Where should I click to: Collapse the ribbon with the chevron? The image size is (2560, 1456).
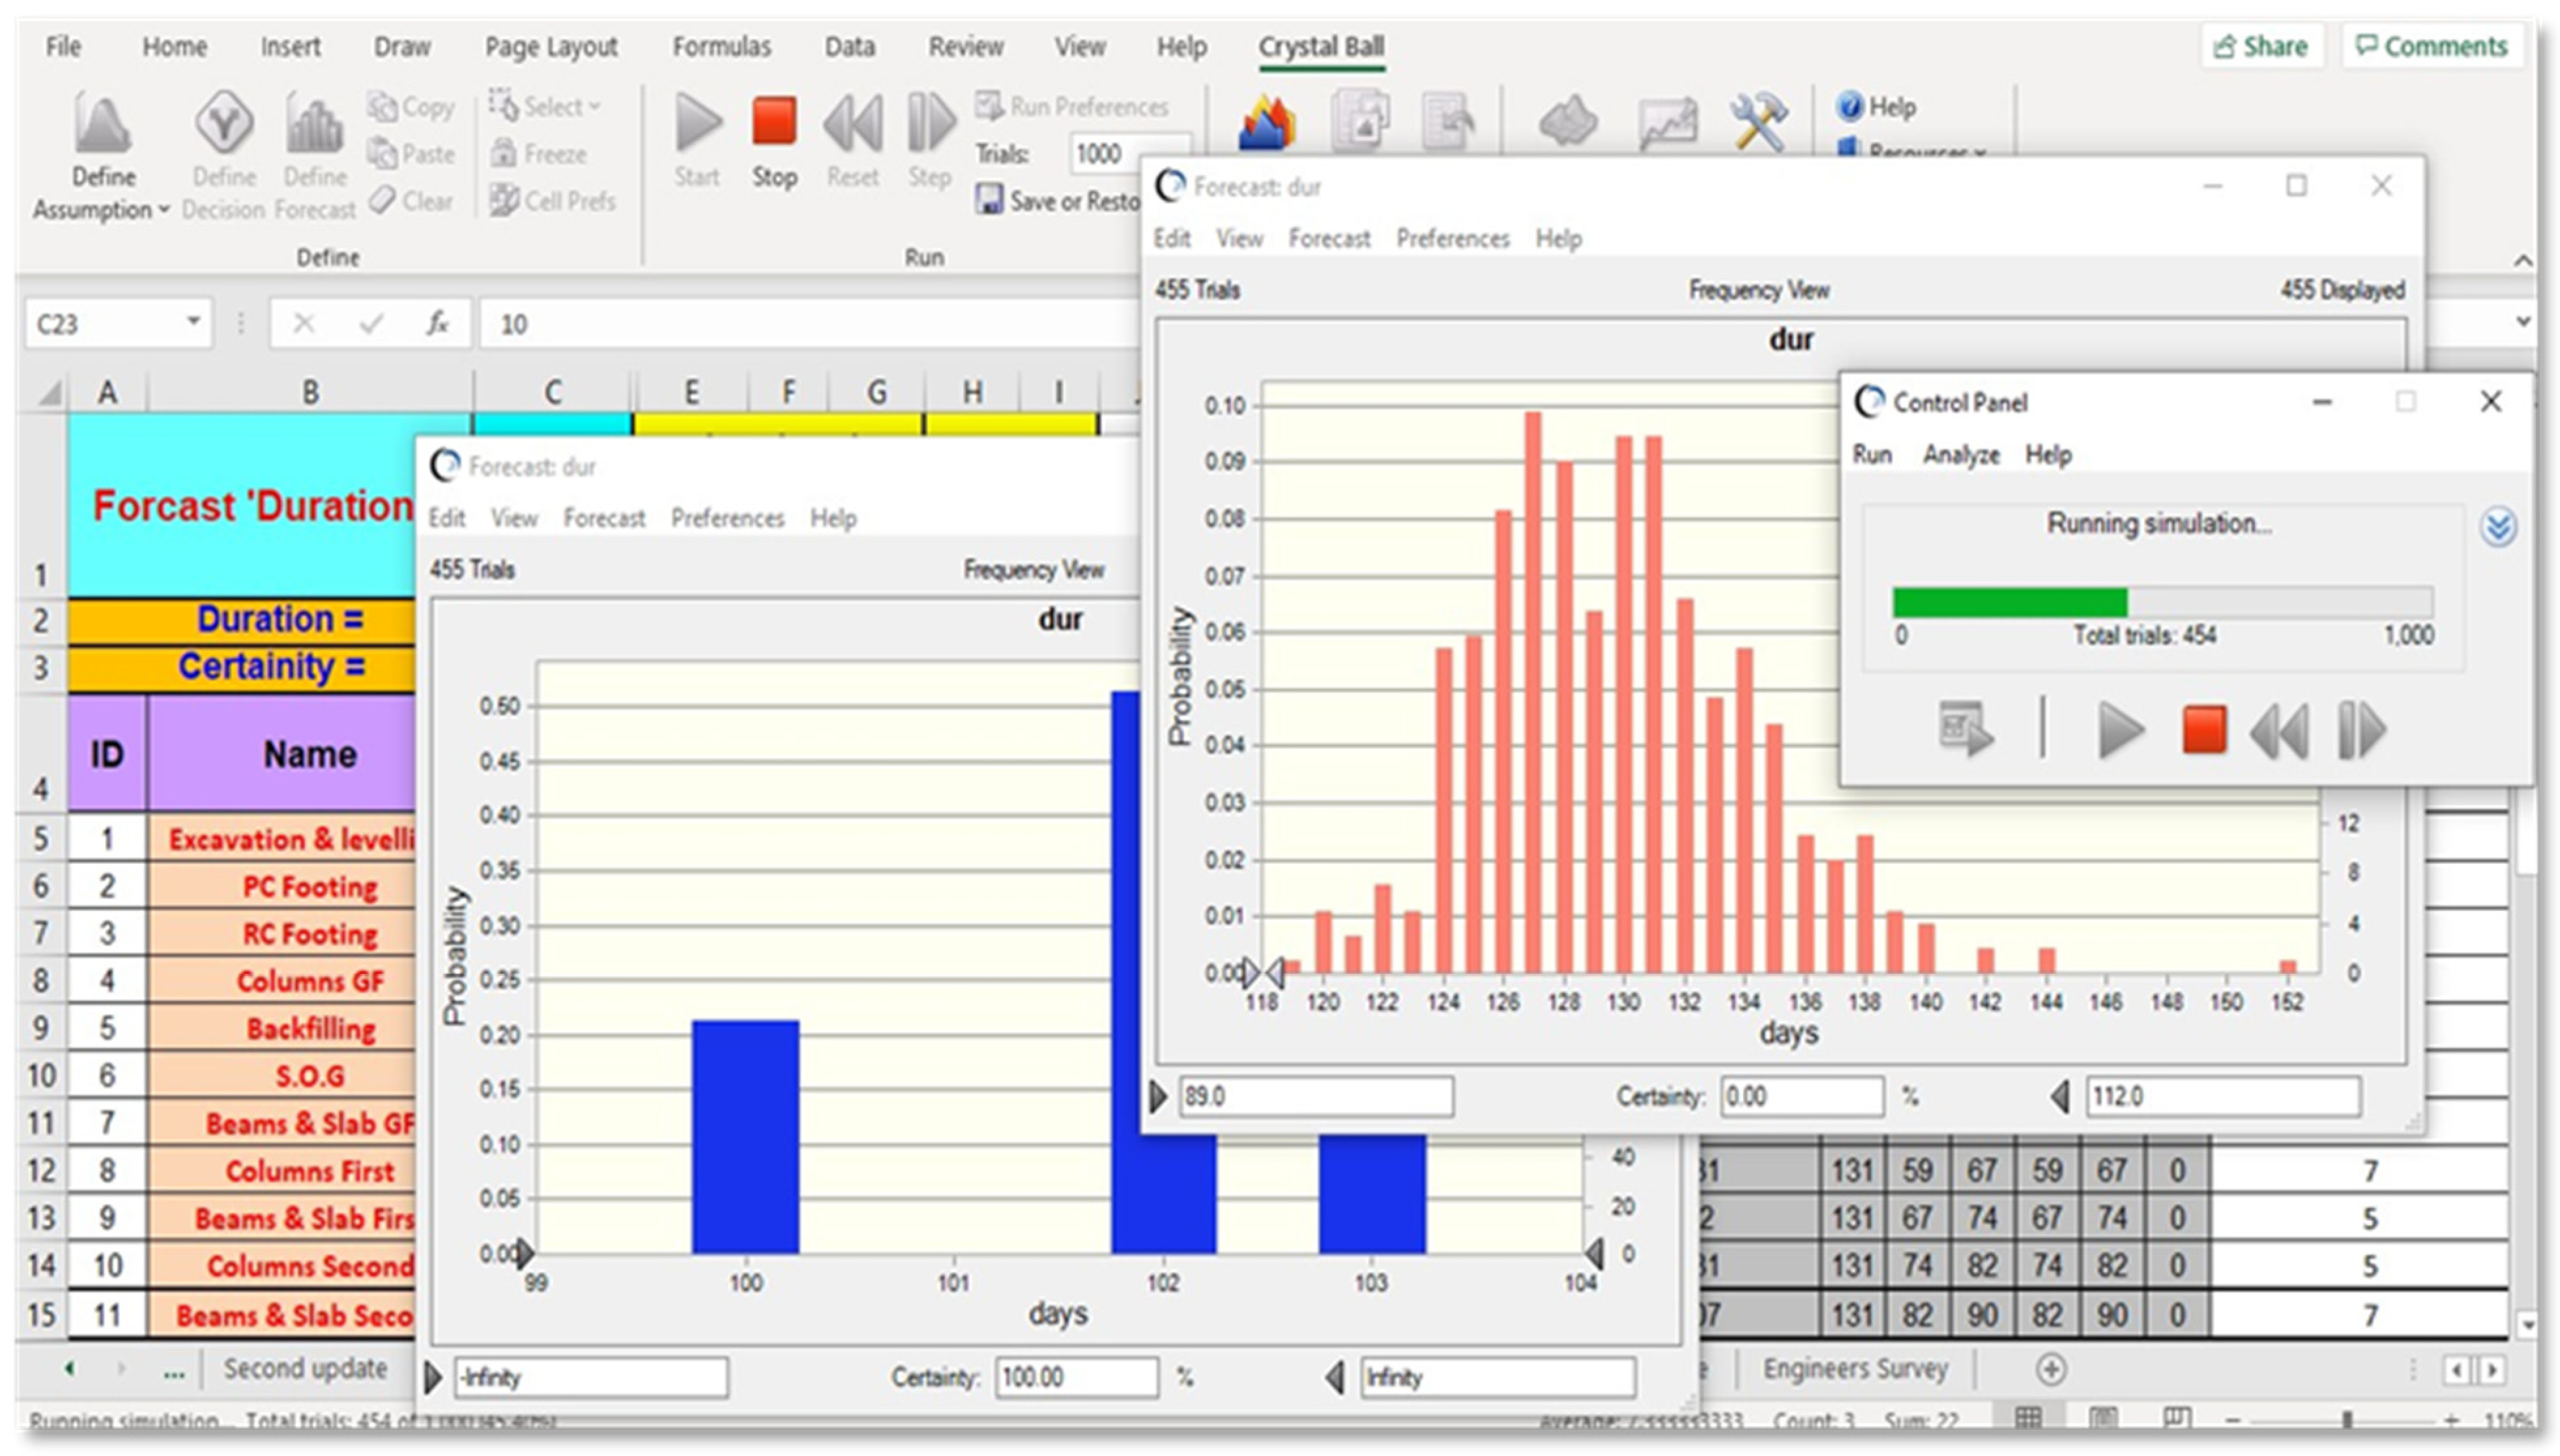click(x=2523, y=261)
